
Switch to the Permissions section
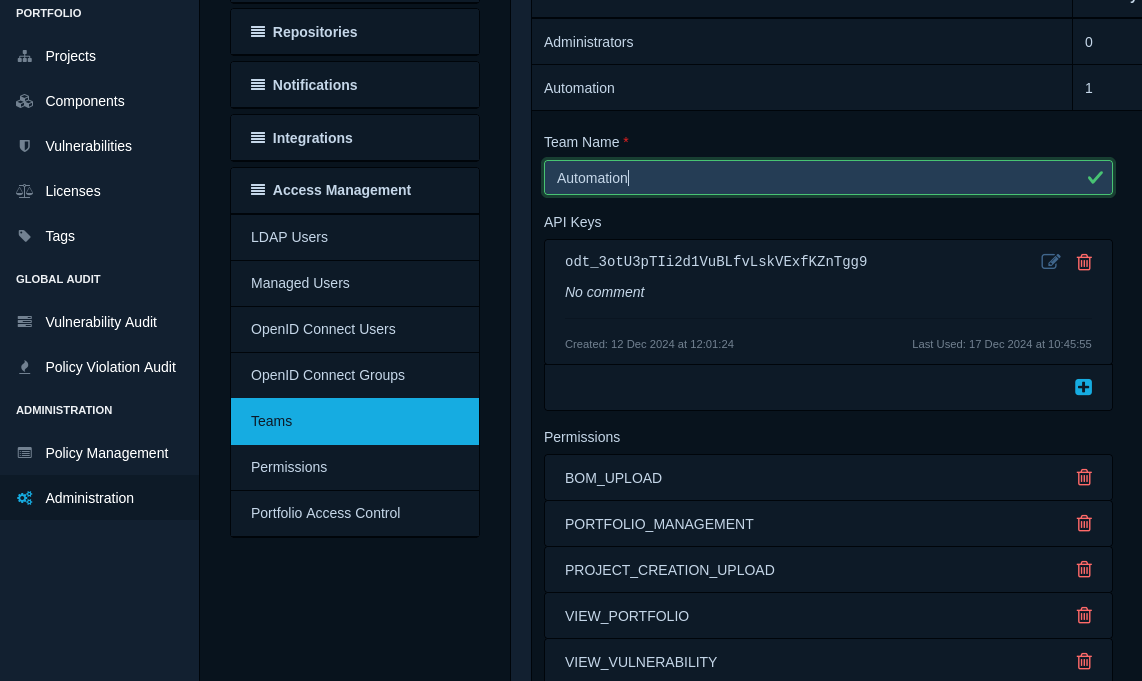pos(354,467)
